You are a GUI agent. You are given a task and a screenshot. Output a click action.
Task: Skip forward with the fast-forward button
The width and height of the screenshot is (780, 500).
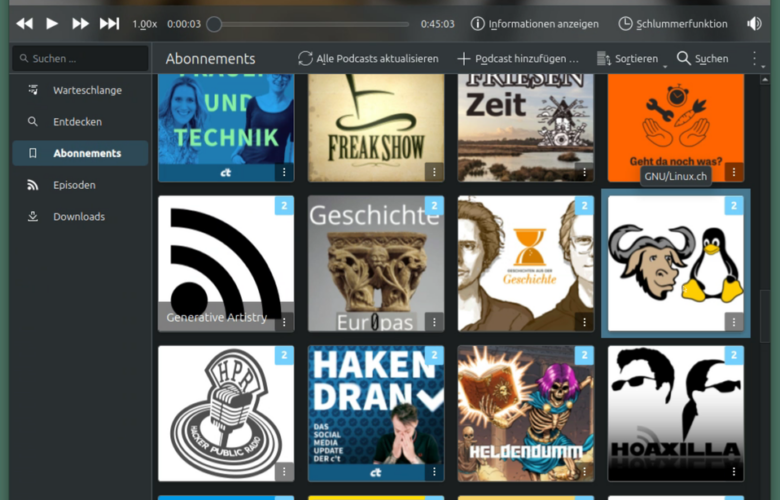tap(80, 23)
